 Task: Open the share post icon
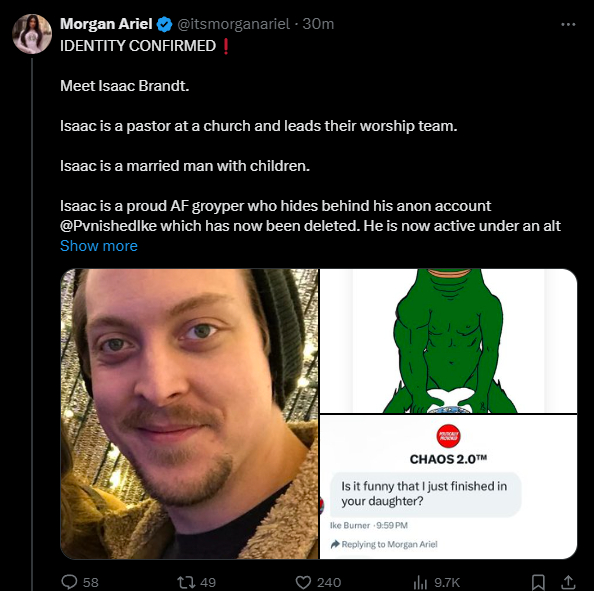567,582
